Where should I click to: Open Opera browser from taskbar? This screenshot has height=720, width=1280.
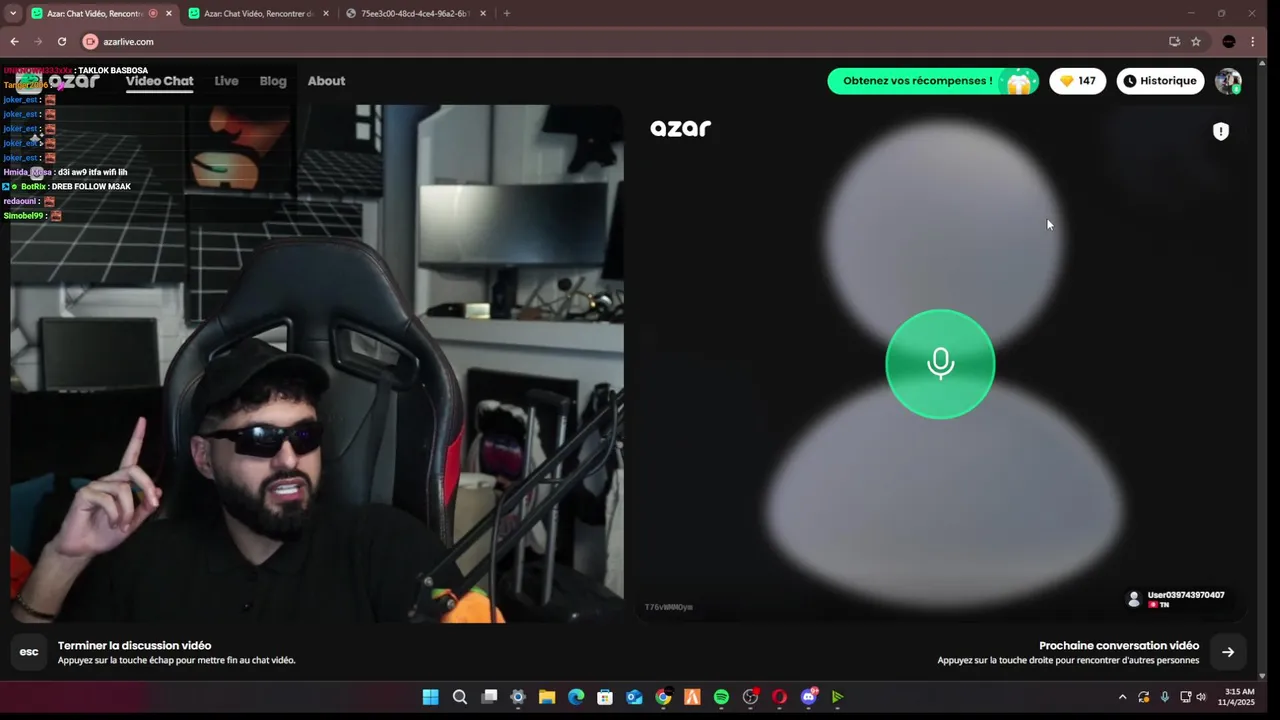click(x=779, y=697)
